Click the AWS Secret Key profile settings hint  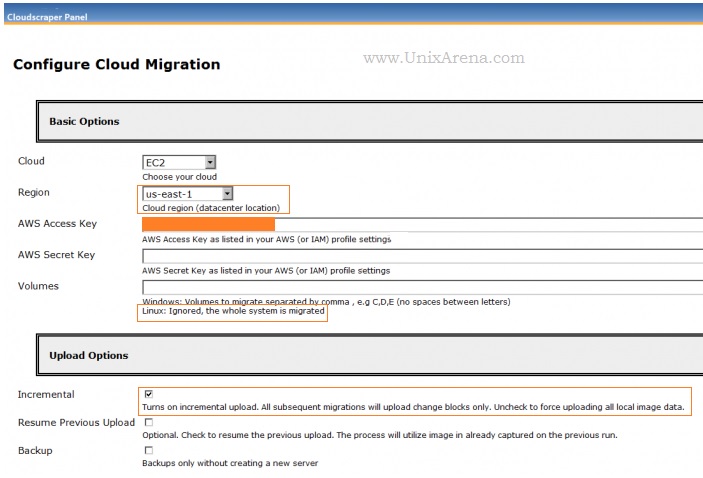266,271
